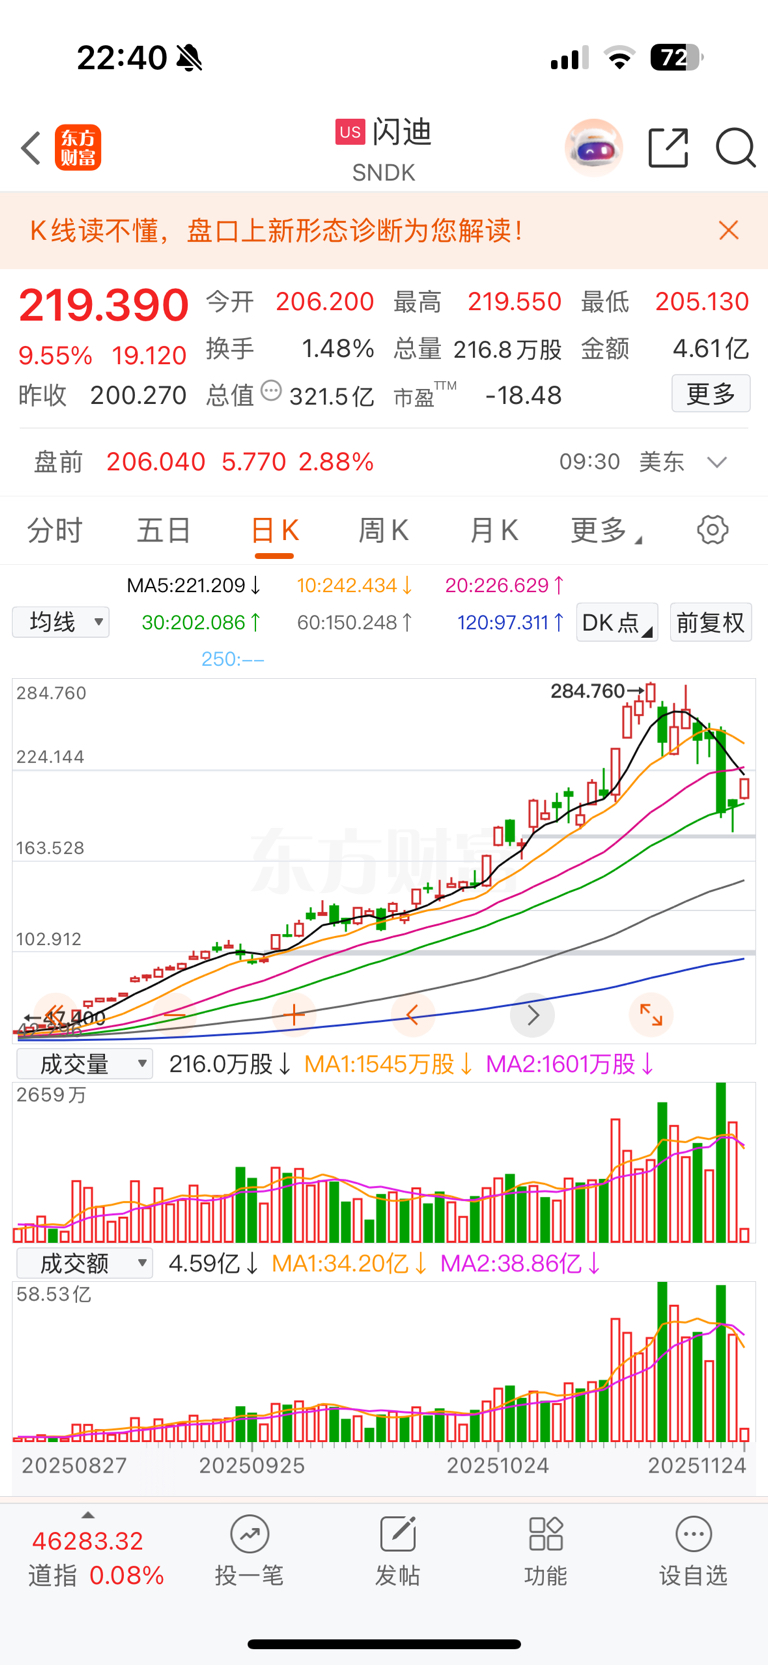
Task: Open the 功能 grid icon
Action: (546, 1534)
